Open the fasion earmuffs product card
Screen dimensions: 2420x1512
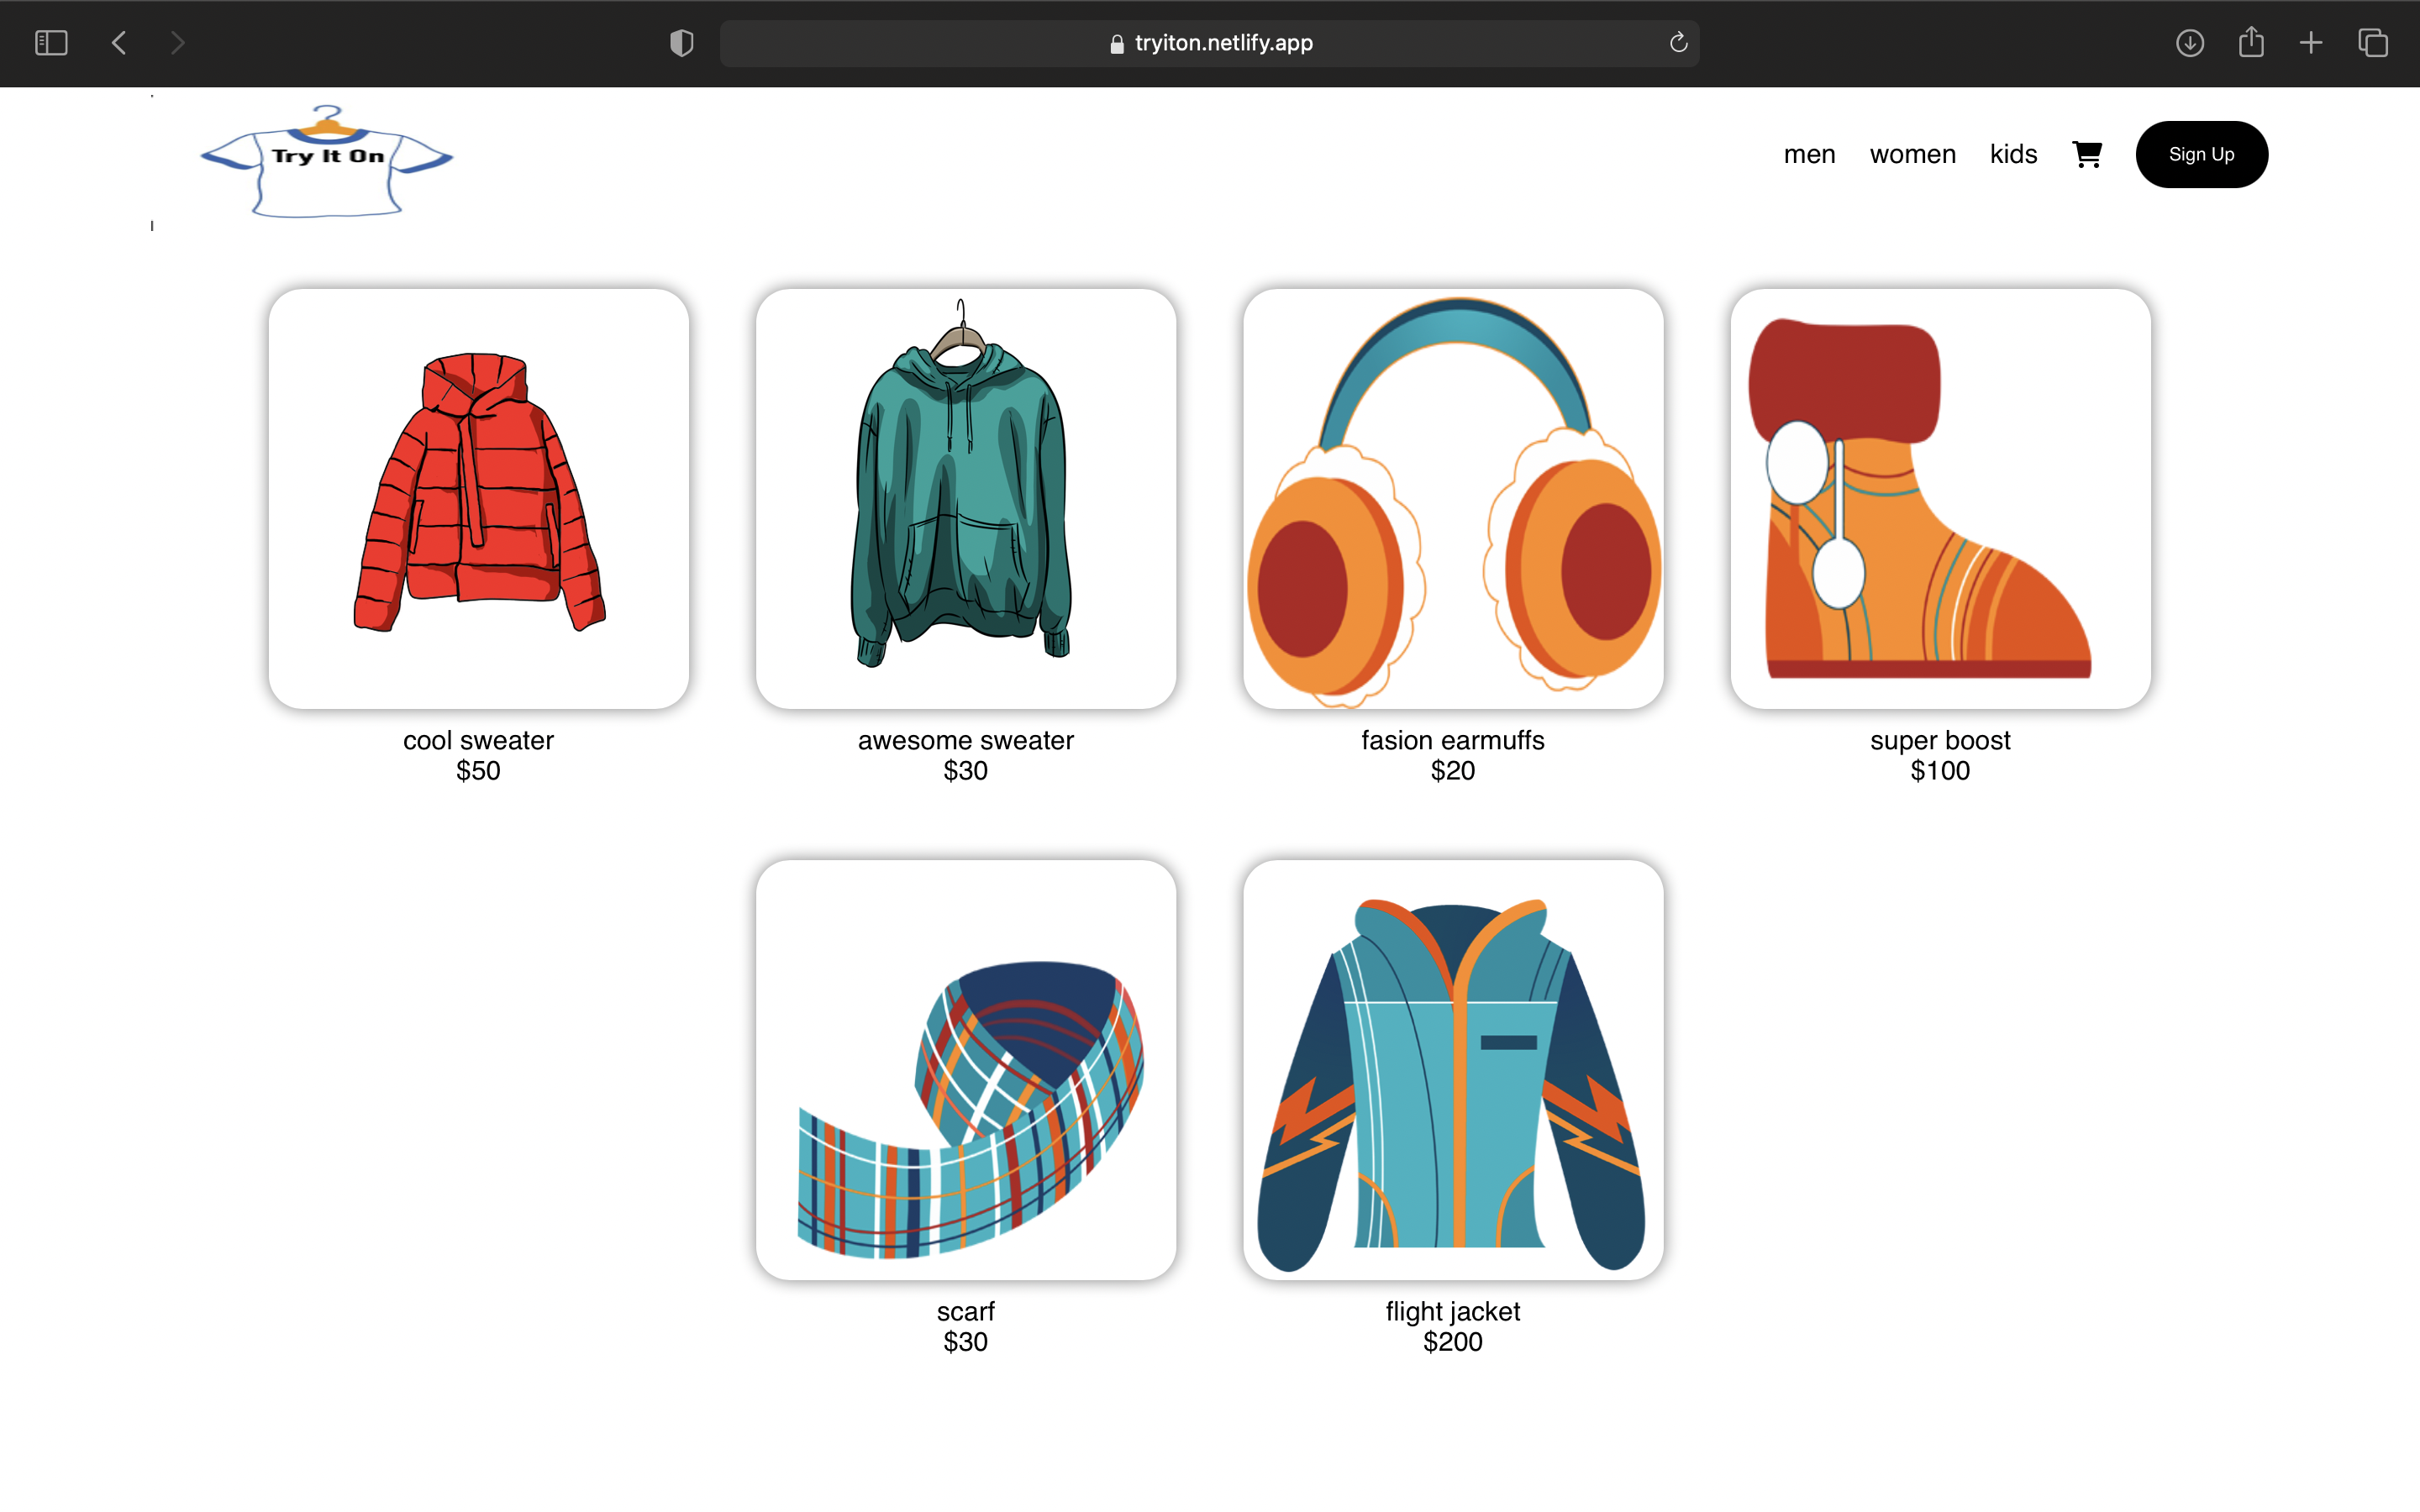coord(1452,498)
